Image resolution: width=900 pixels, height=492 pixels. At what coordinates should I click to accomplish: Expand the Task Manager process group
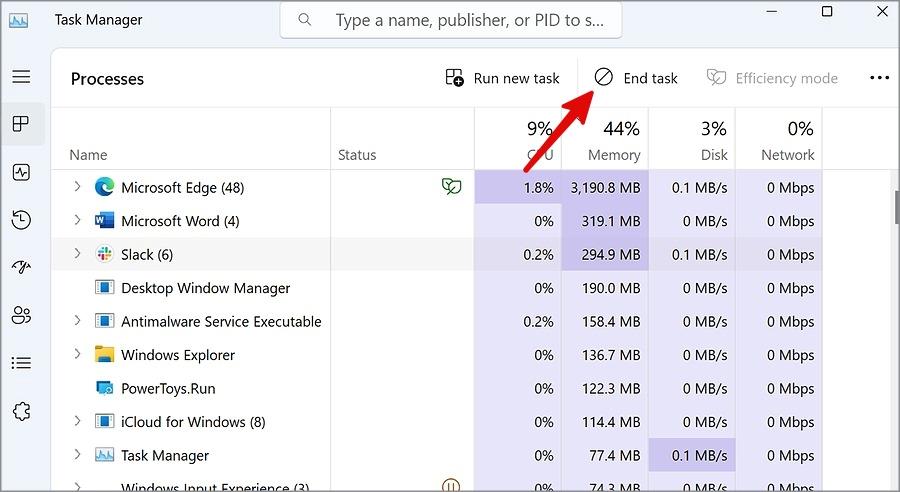pos(77,454)
